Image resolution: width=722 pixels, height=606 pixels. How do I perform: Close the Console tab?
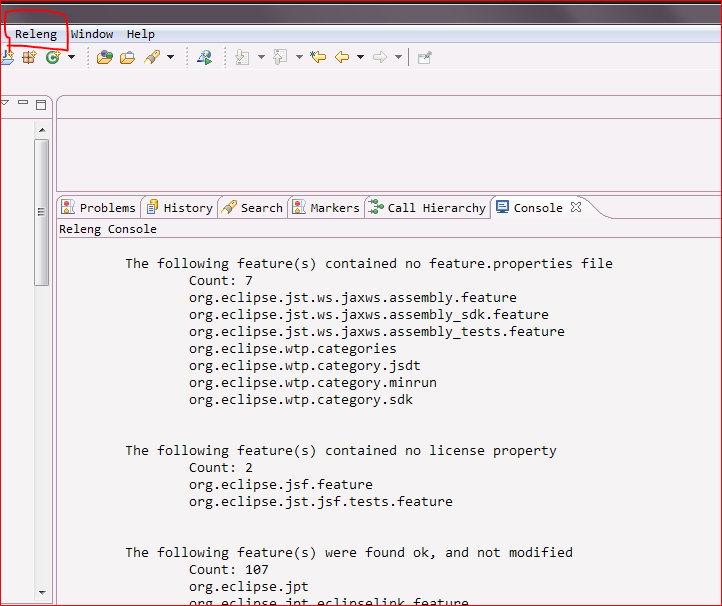[x=576, y=207]
